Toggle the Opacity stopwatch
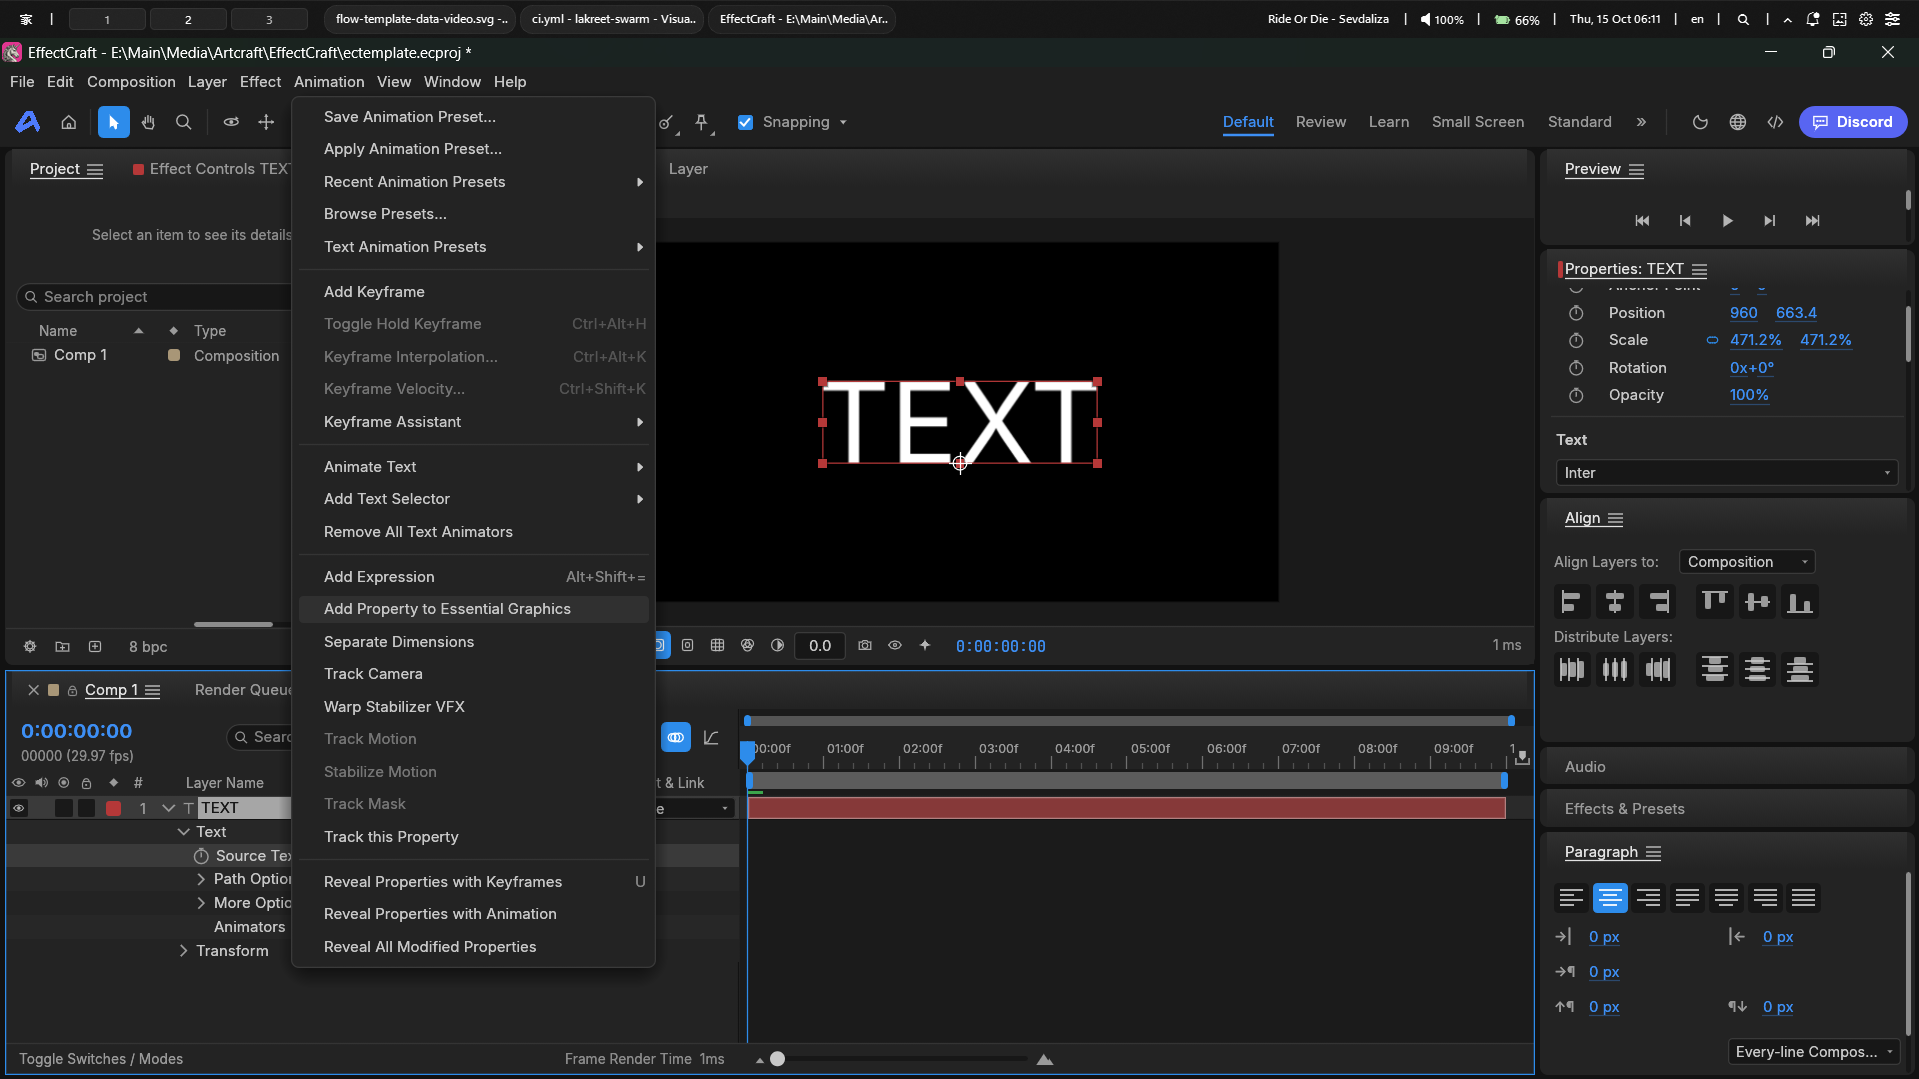 tap(1576, 395)
